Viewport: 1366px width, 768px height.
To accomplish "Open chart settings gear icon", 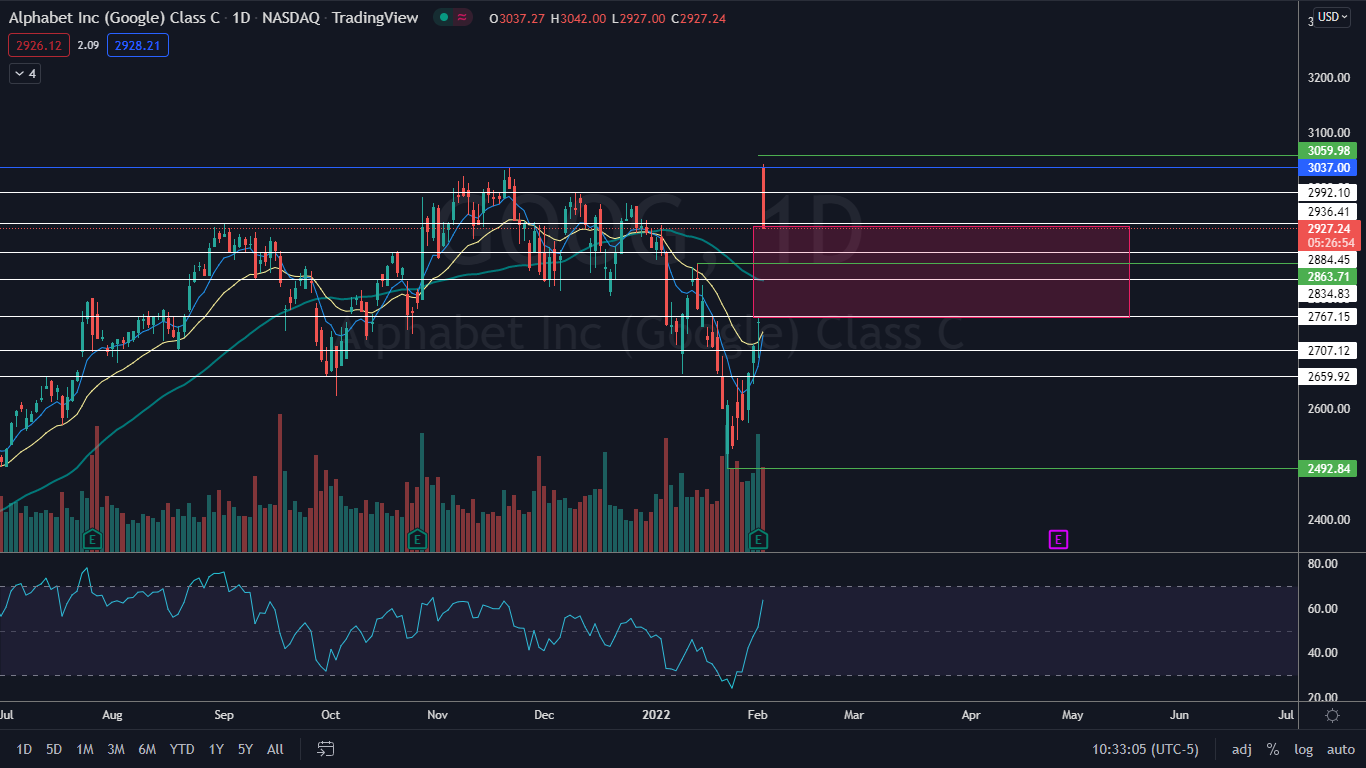I will click(x=1332, y=715).
